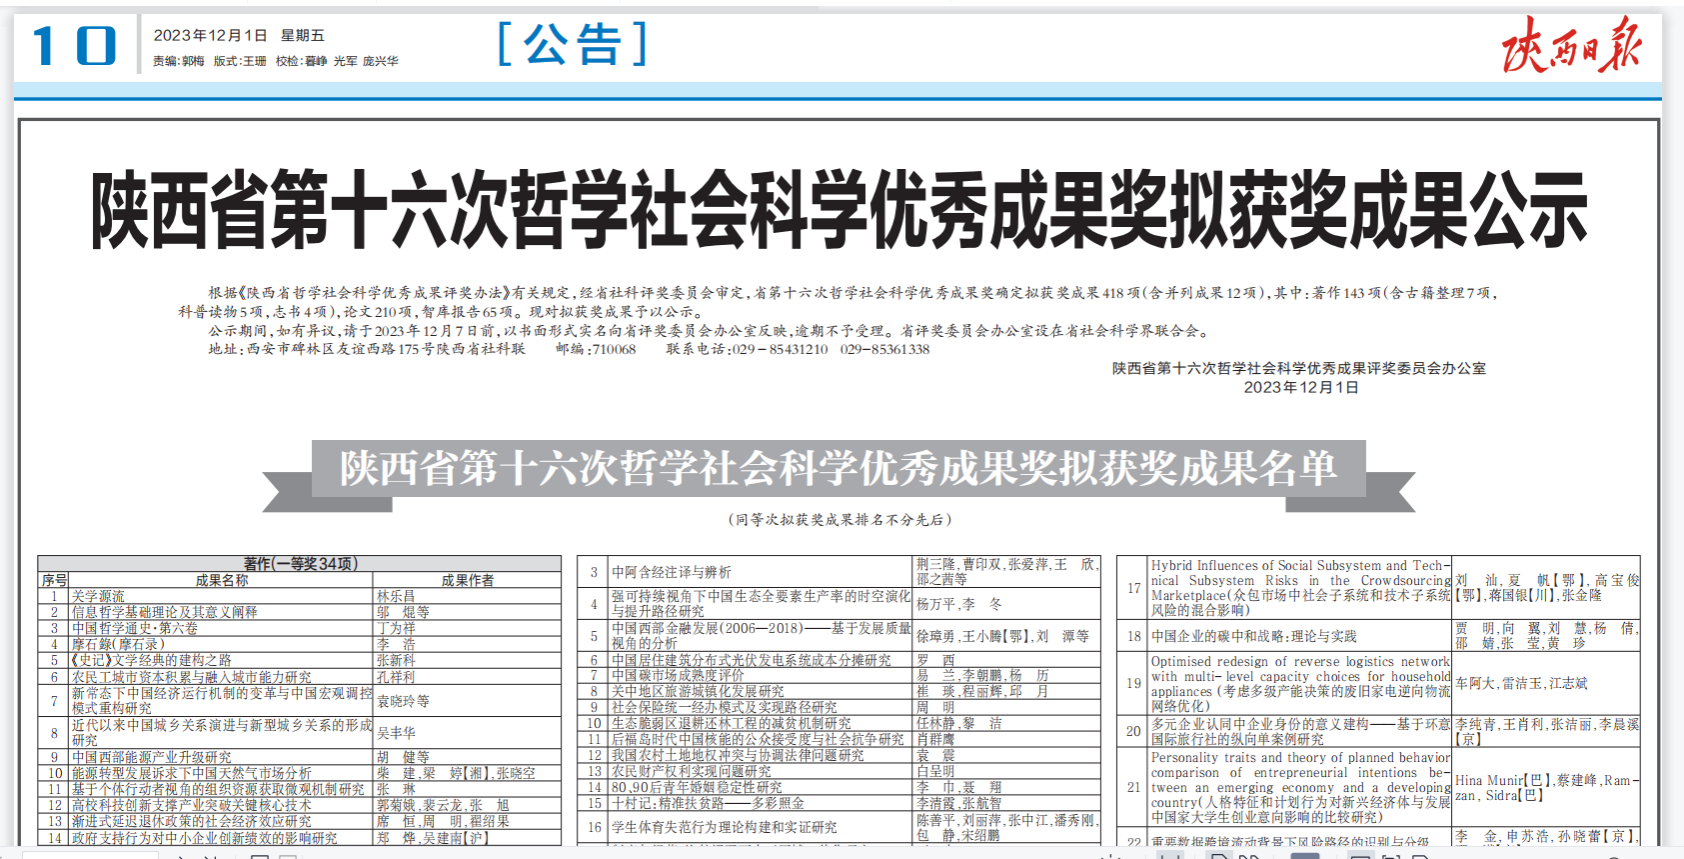Click the subtitle 同等次拟获奖成果排名不分先后
This screenshot has width=1684, height=859.
[838, 519]
